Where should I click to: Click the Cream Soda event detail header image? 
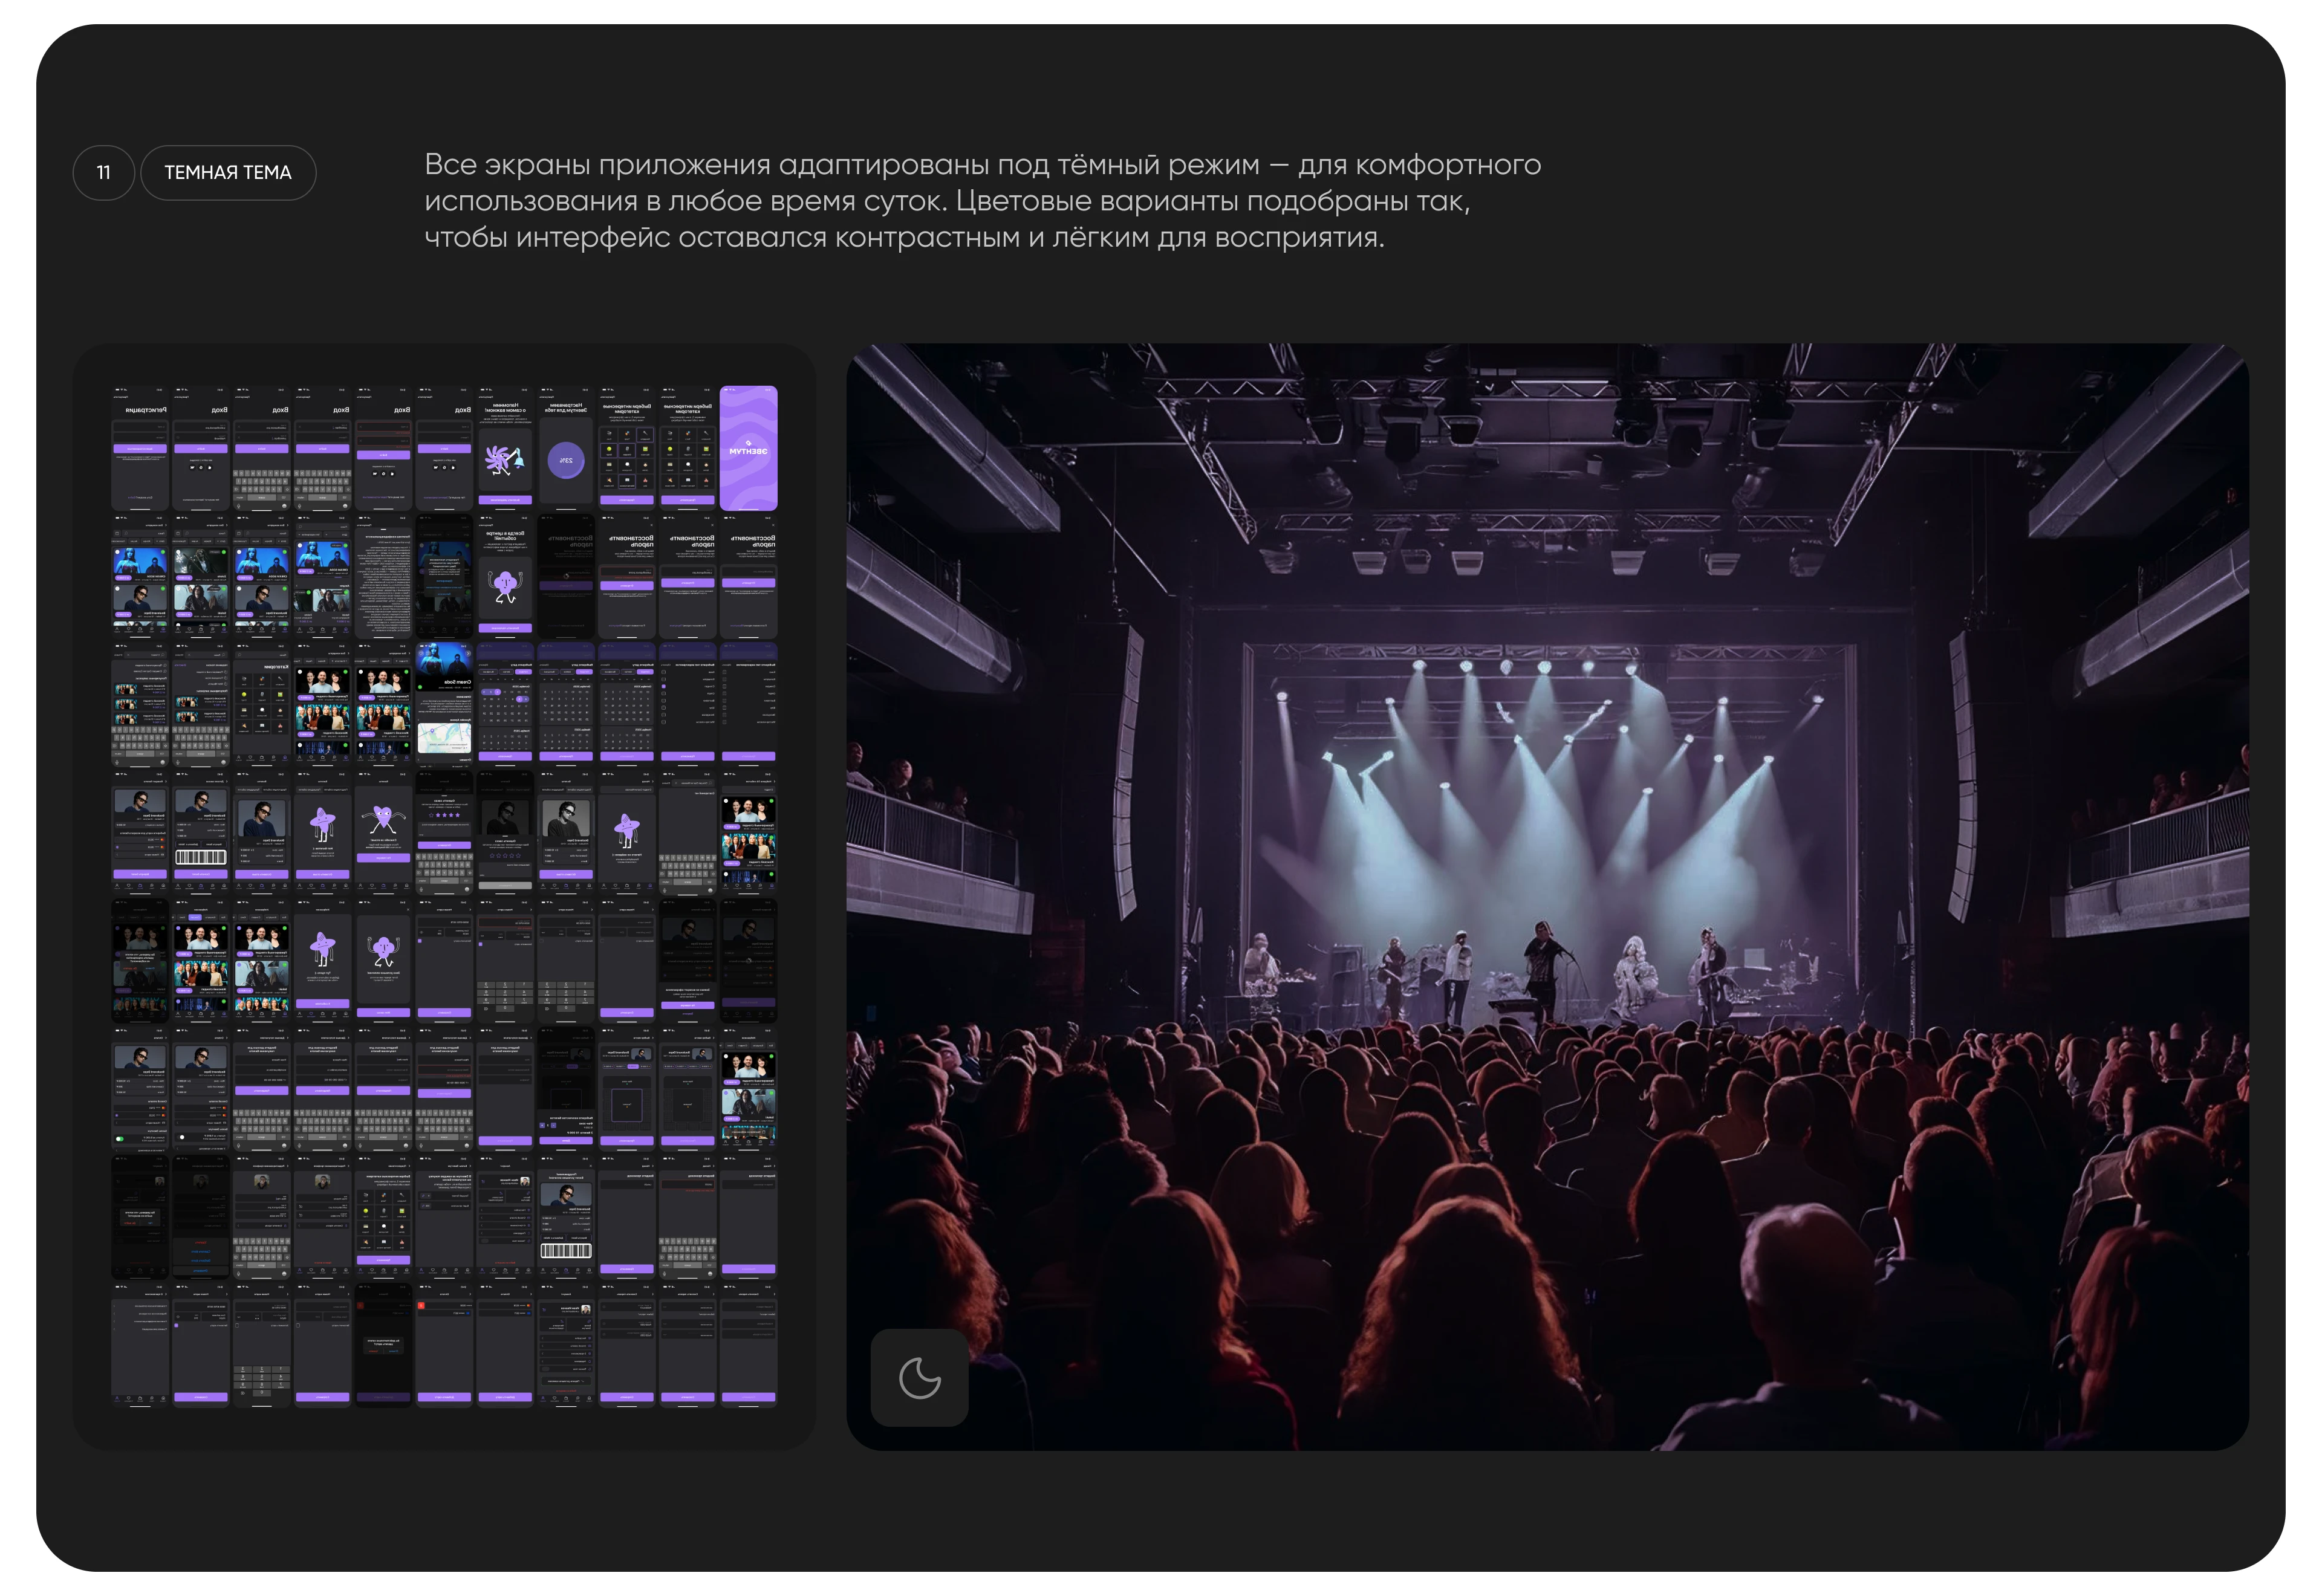(444, 665)
